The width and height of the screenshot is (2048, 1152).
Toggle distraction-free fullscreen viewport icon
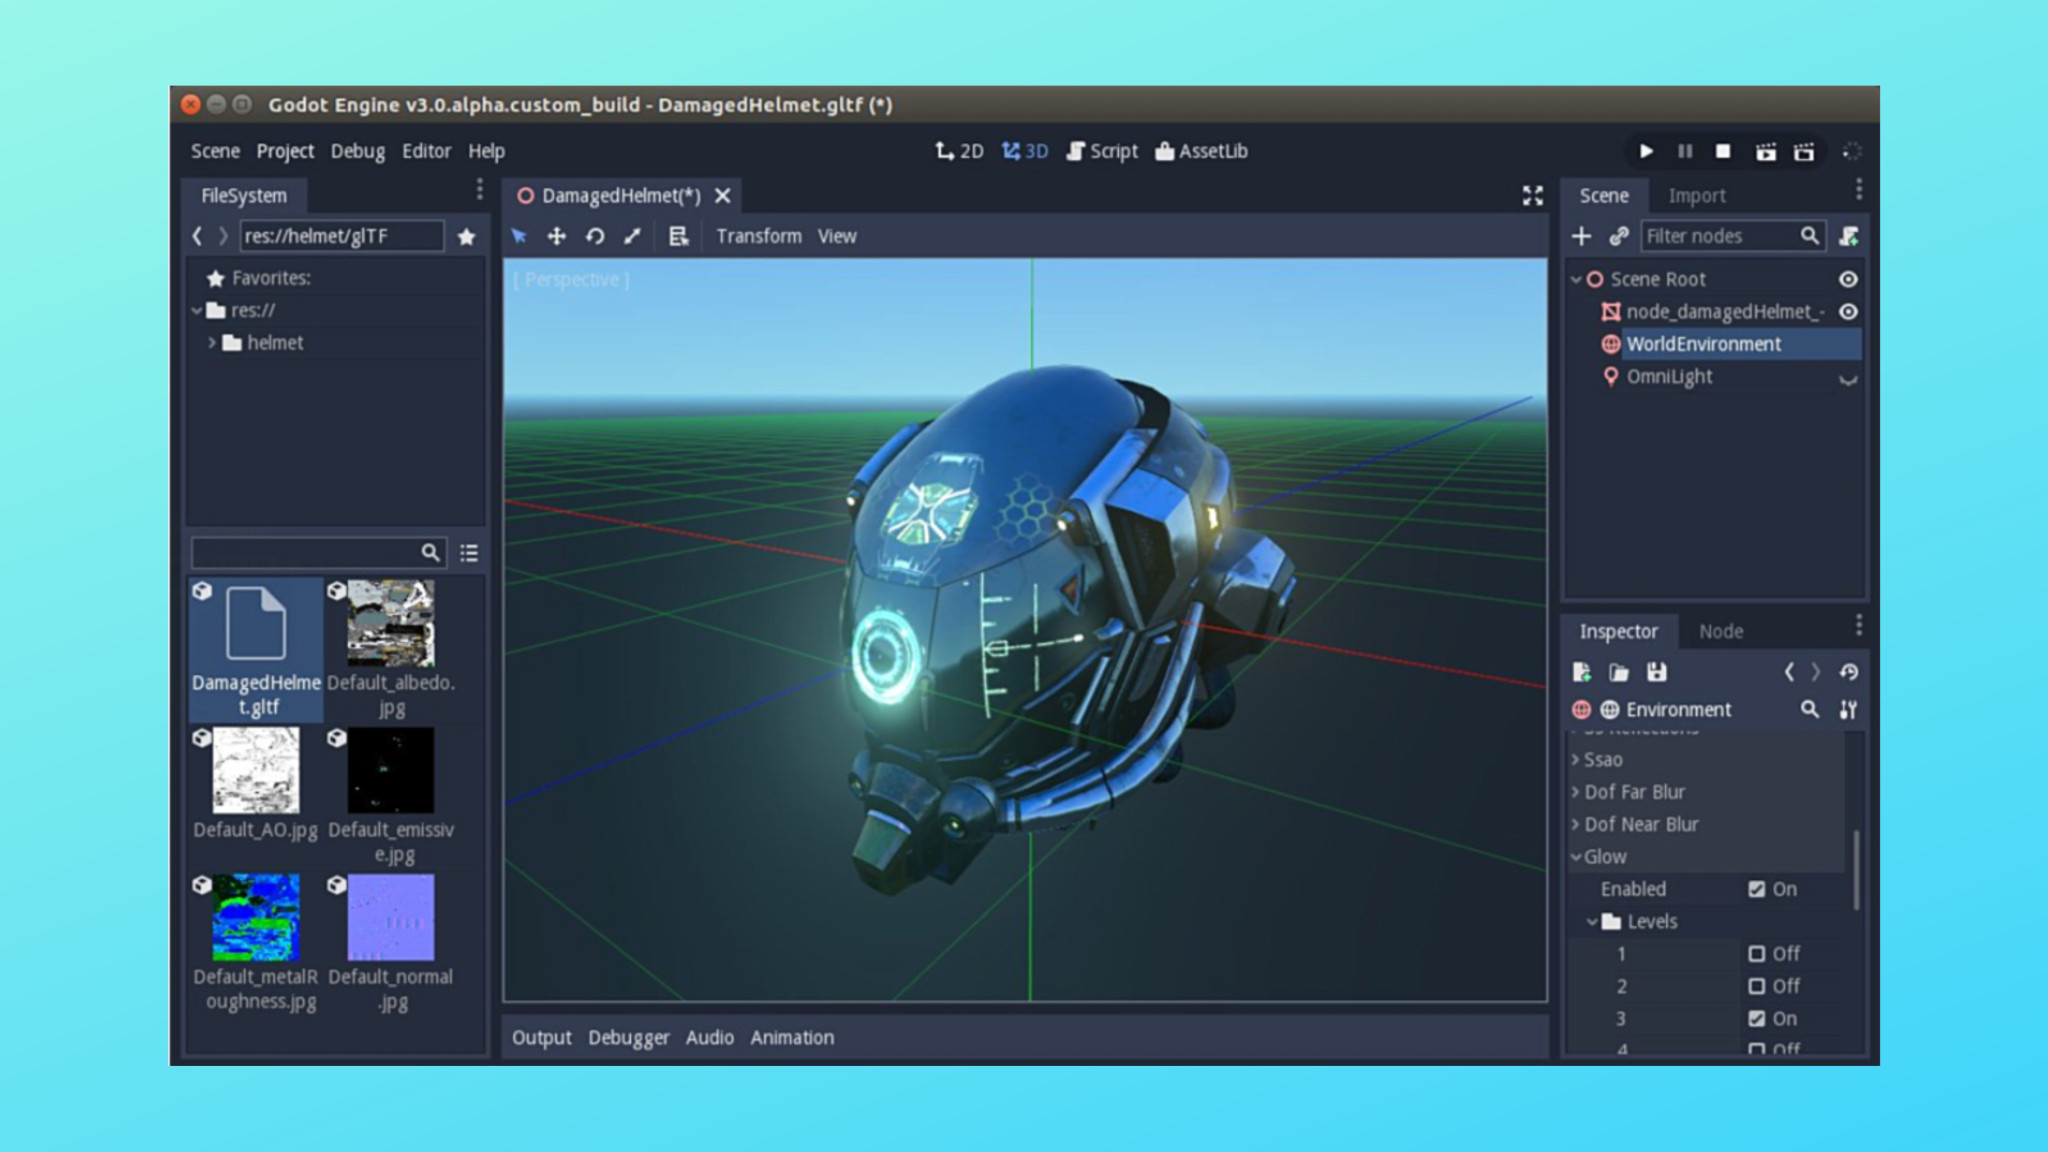[1532, 195]
